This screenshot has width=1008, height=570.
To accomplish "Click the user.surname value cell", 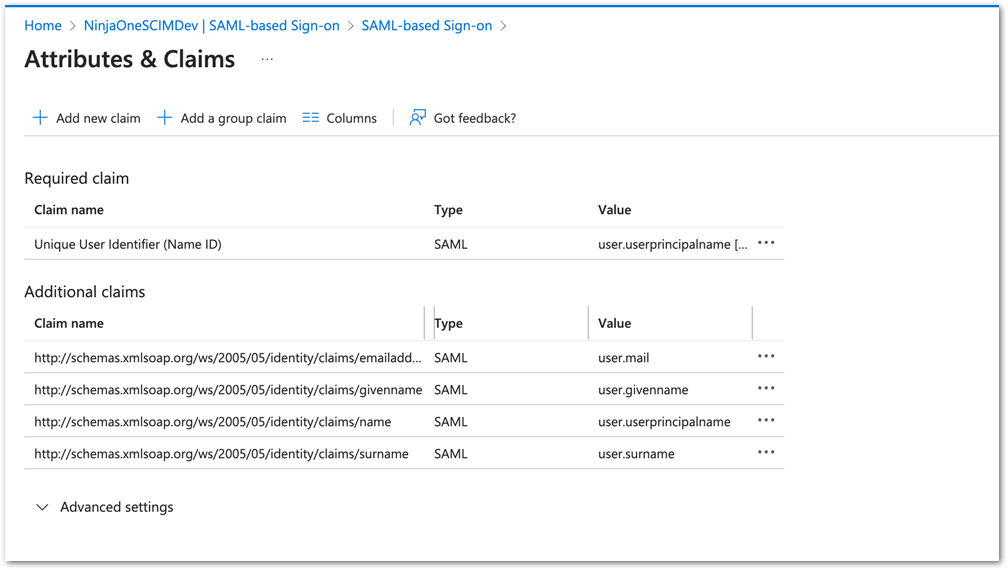I will (636, 454).
